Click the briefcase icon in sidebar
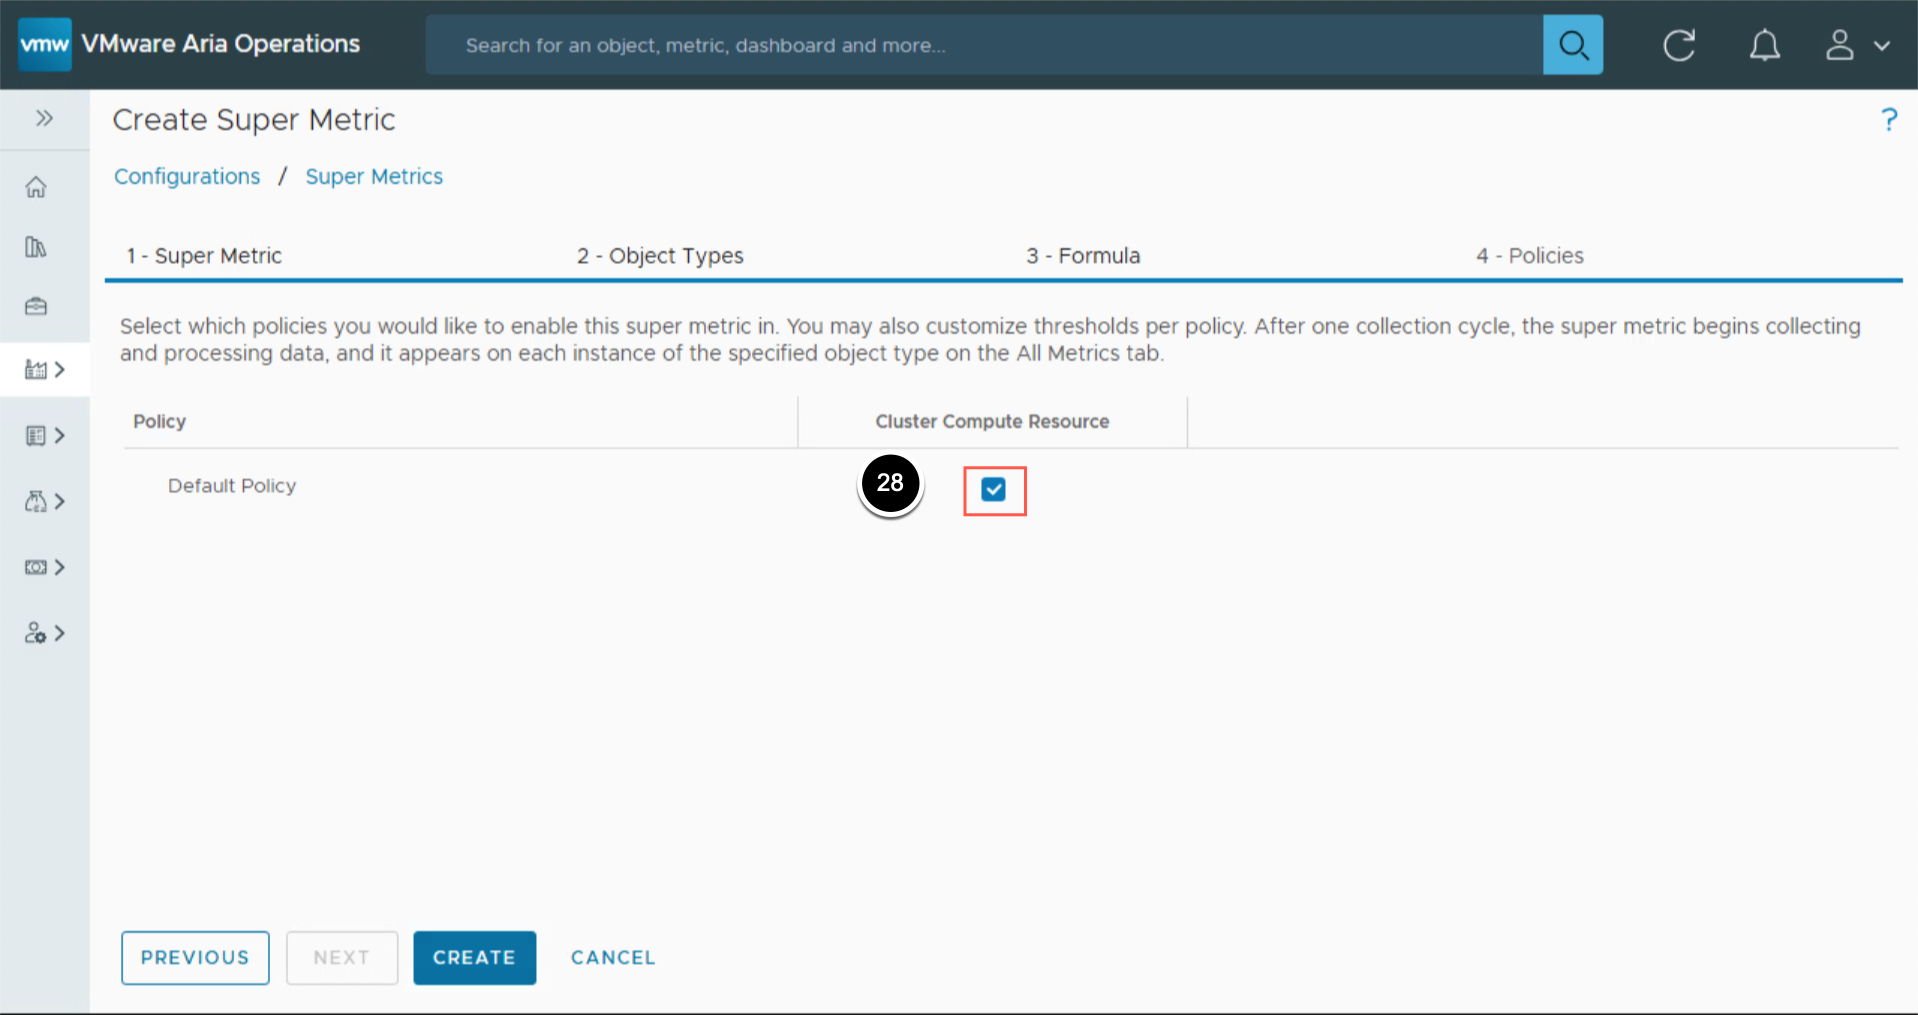The image size is (1918, 1015). [36, 306]
